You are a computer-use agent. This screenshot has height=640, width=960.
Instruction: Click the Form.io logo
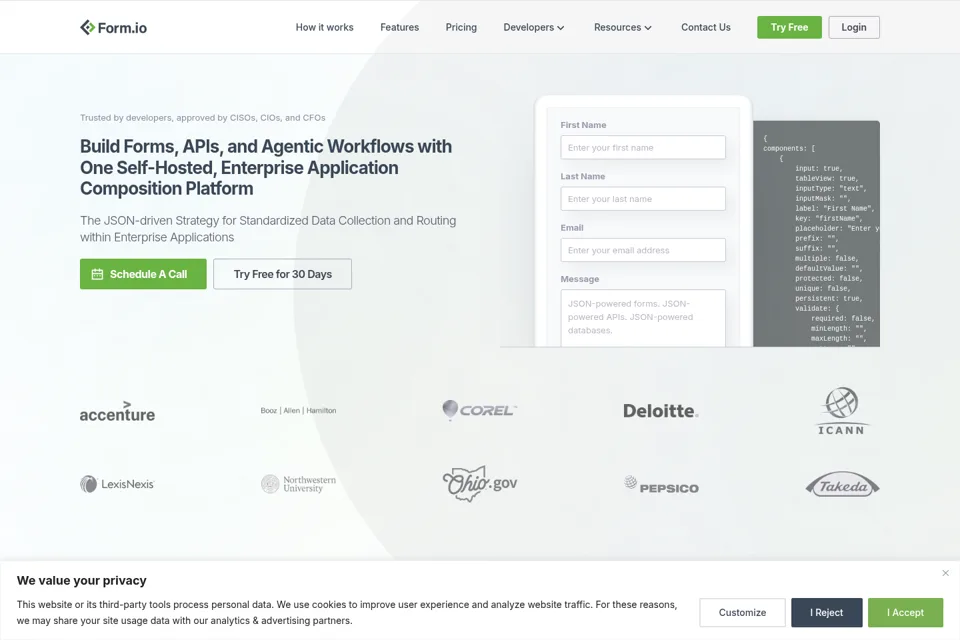(113, 28)
